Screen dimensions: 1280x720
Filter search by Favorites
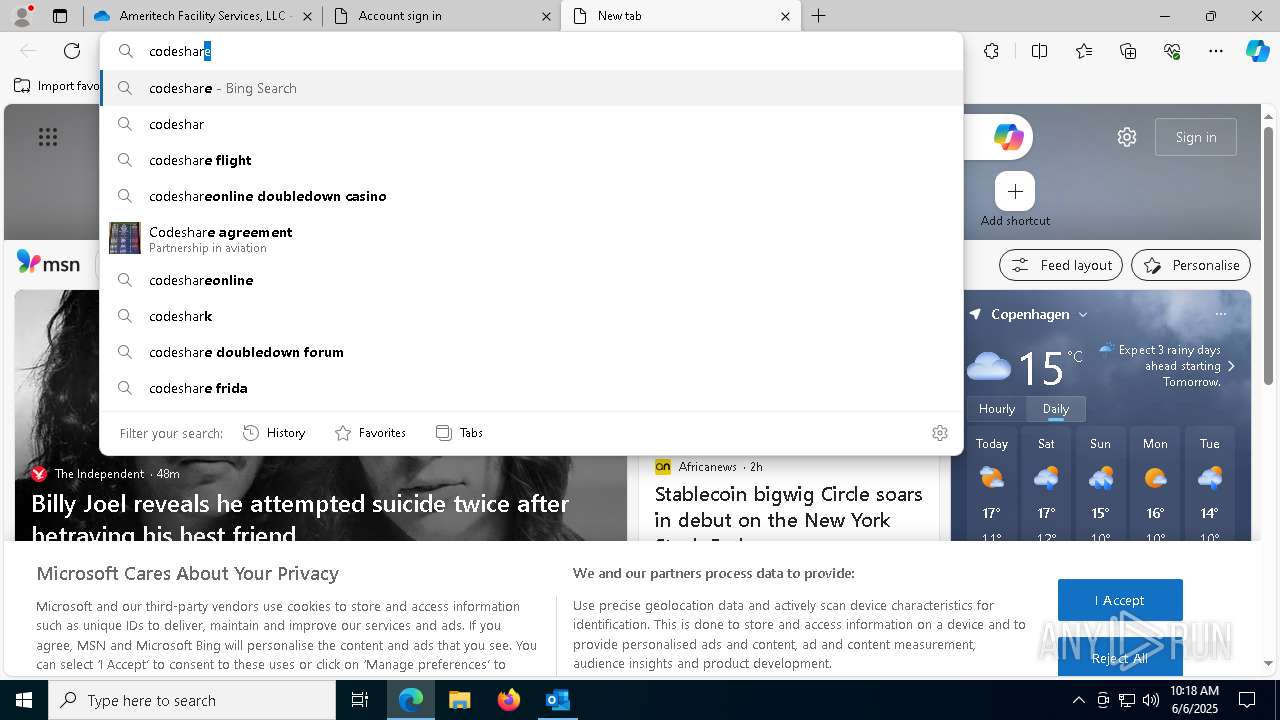click(x=370, y=433)
